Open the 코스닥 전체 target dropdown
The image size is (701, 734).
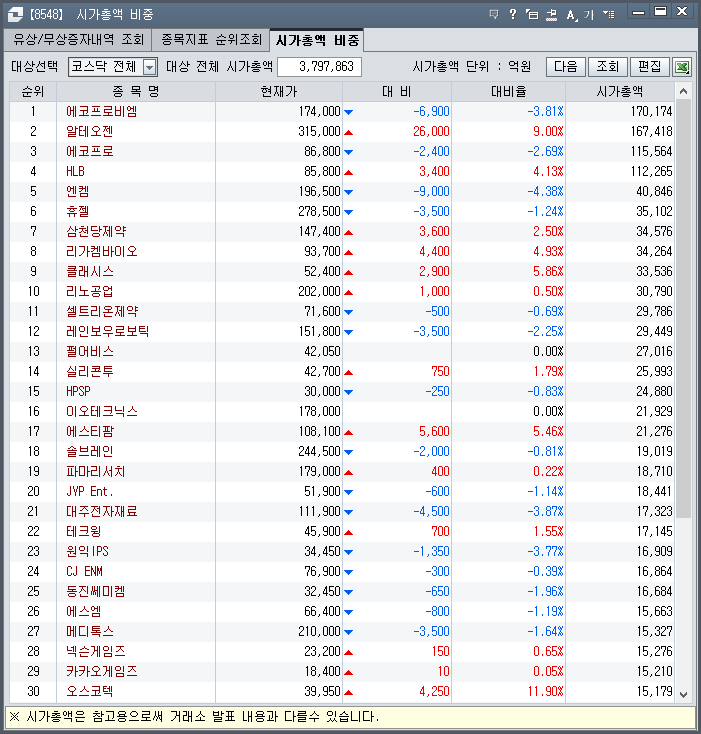coord(113,67)
